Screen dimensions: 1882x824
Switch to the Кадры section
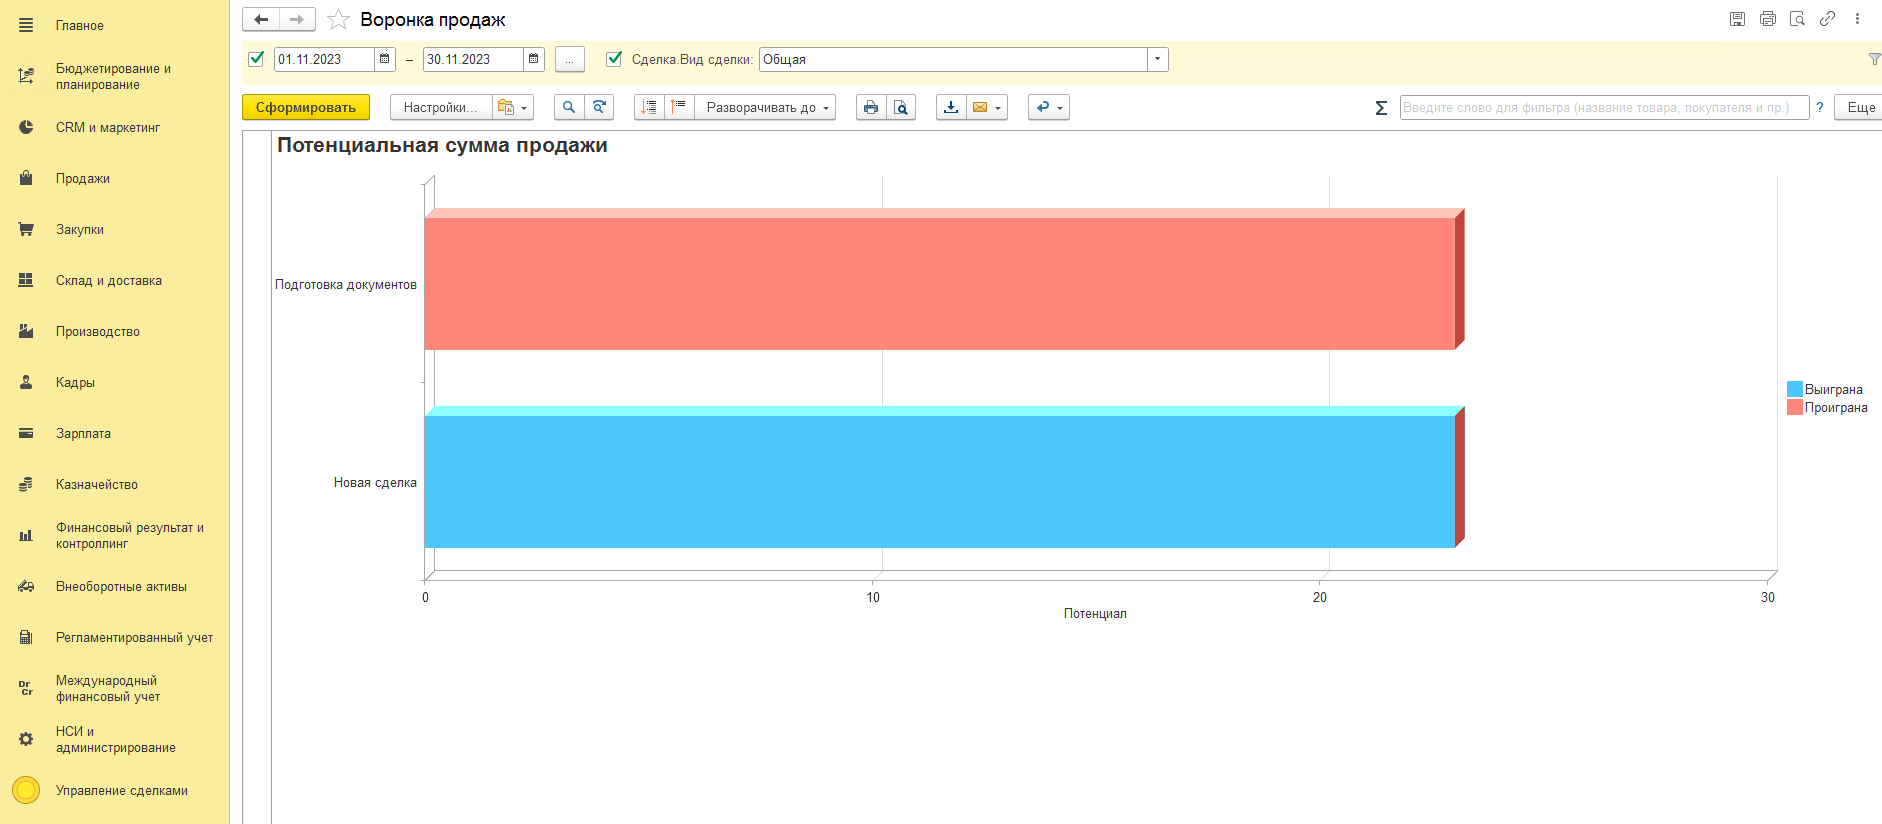coord(75,382)
